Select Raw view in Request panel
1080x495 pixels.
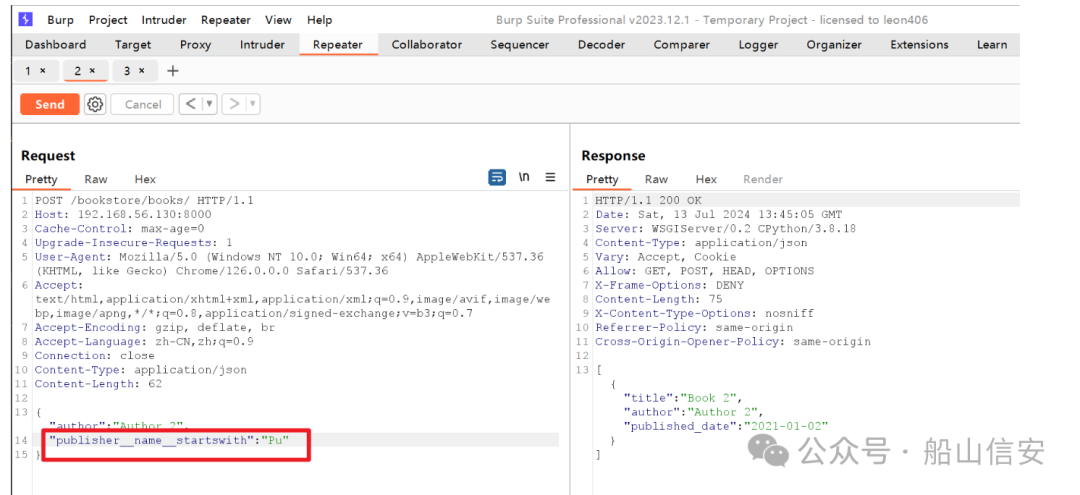point(96,179)
